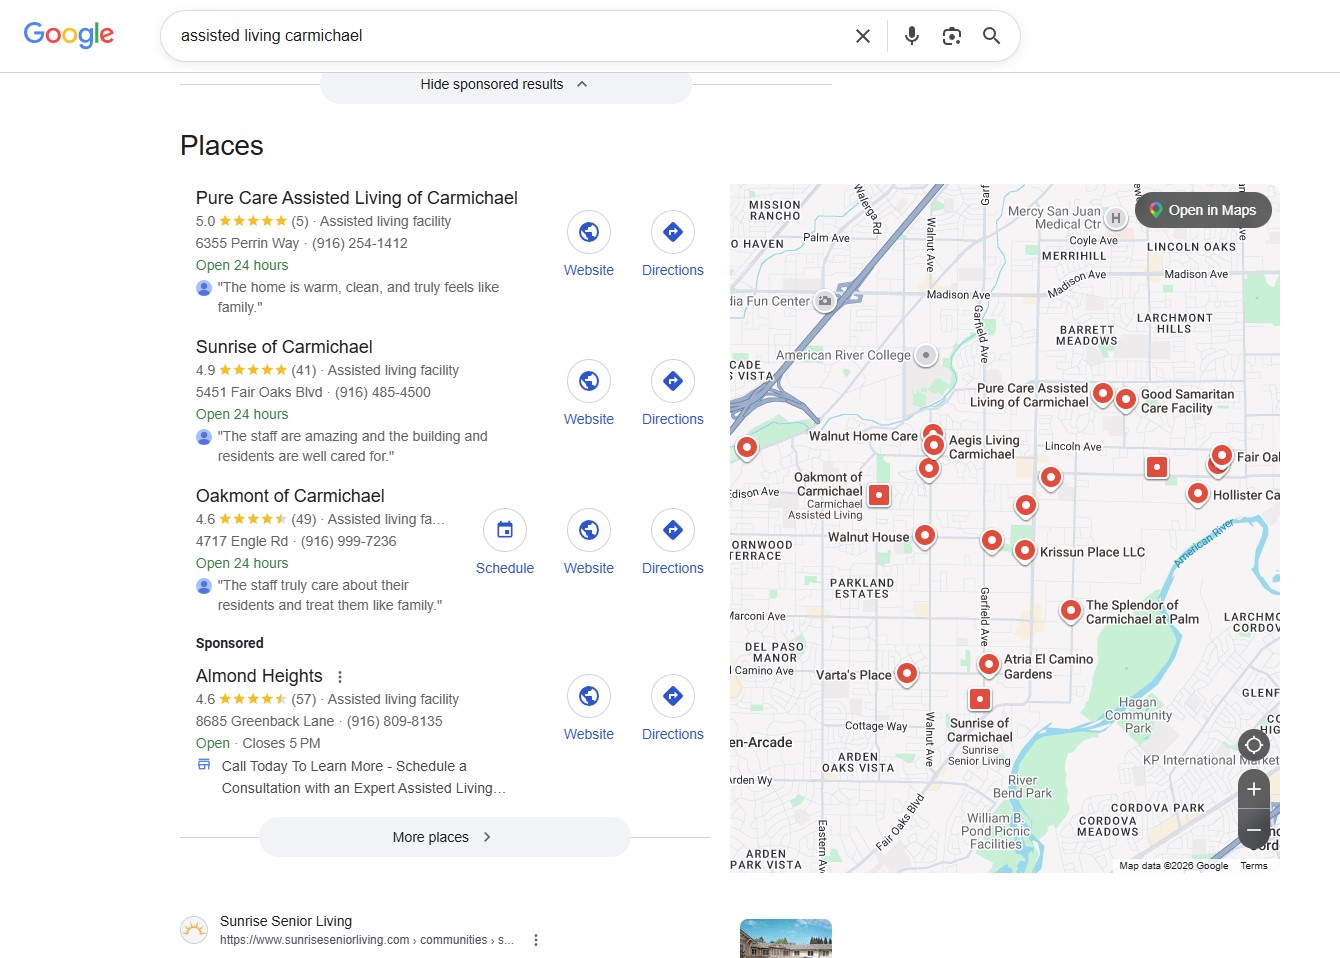Select Walnut House map pin
Image resolution: width=1340 pixels, height=958 pixels.
(x=925, y=536)
